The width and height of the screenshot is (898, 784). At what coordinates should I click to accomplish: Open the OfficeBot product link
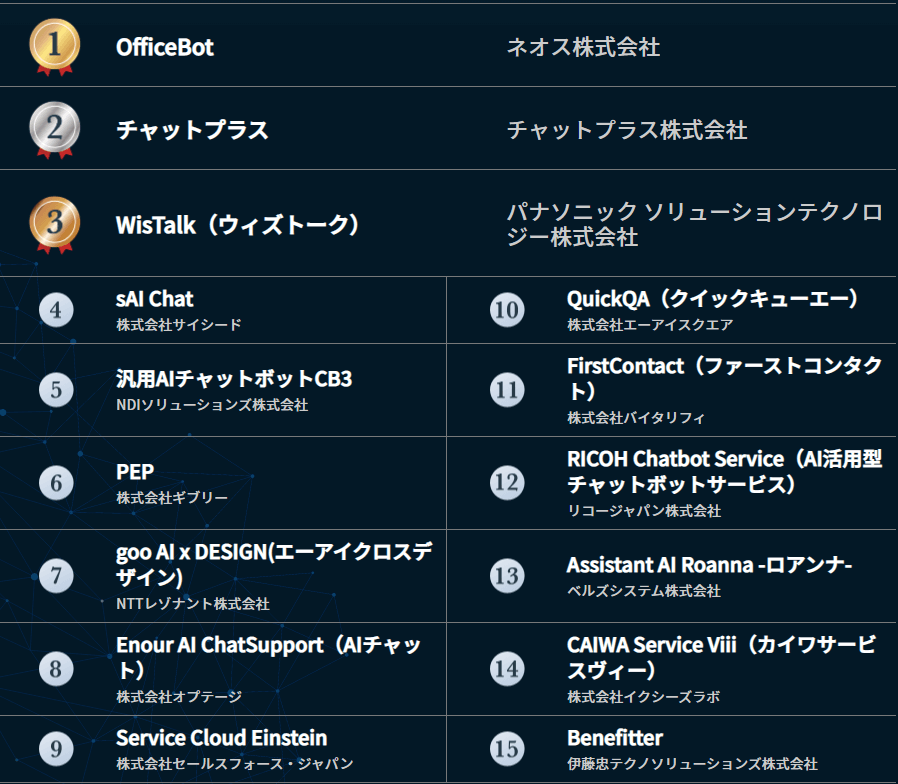(165, 47)
